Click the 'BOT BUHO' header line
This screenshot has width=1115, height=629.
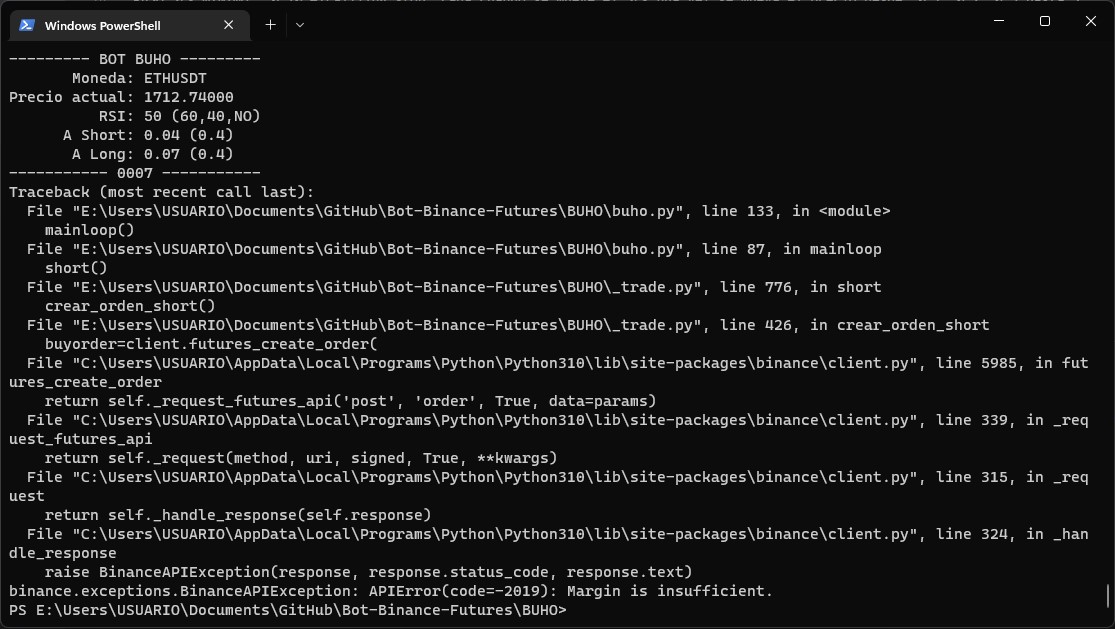[x=135, y=59]
